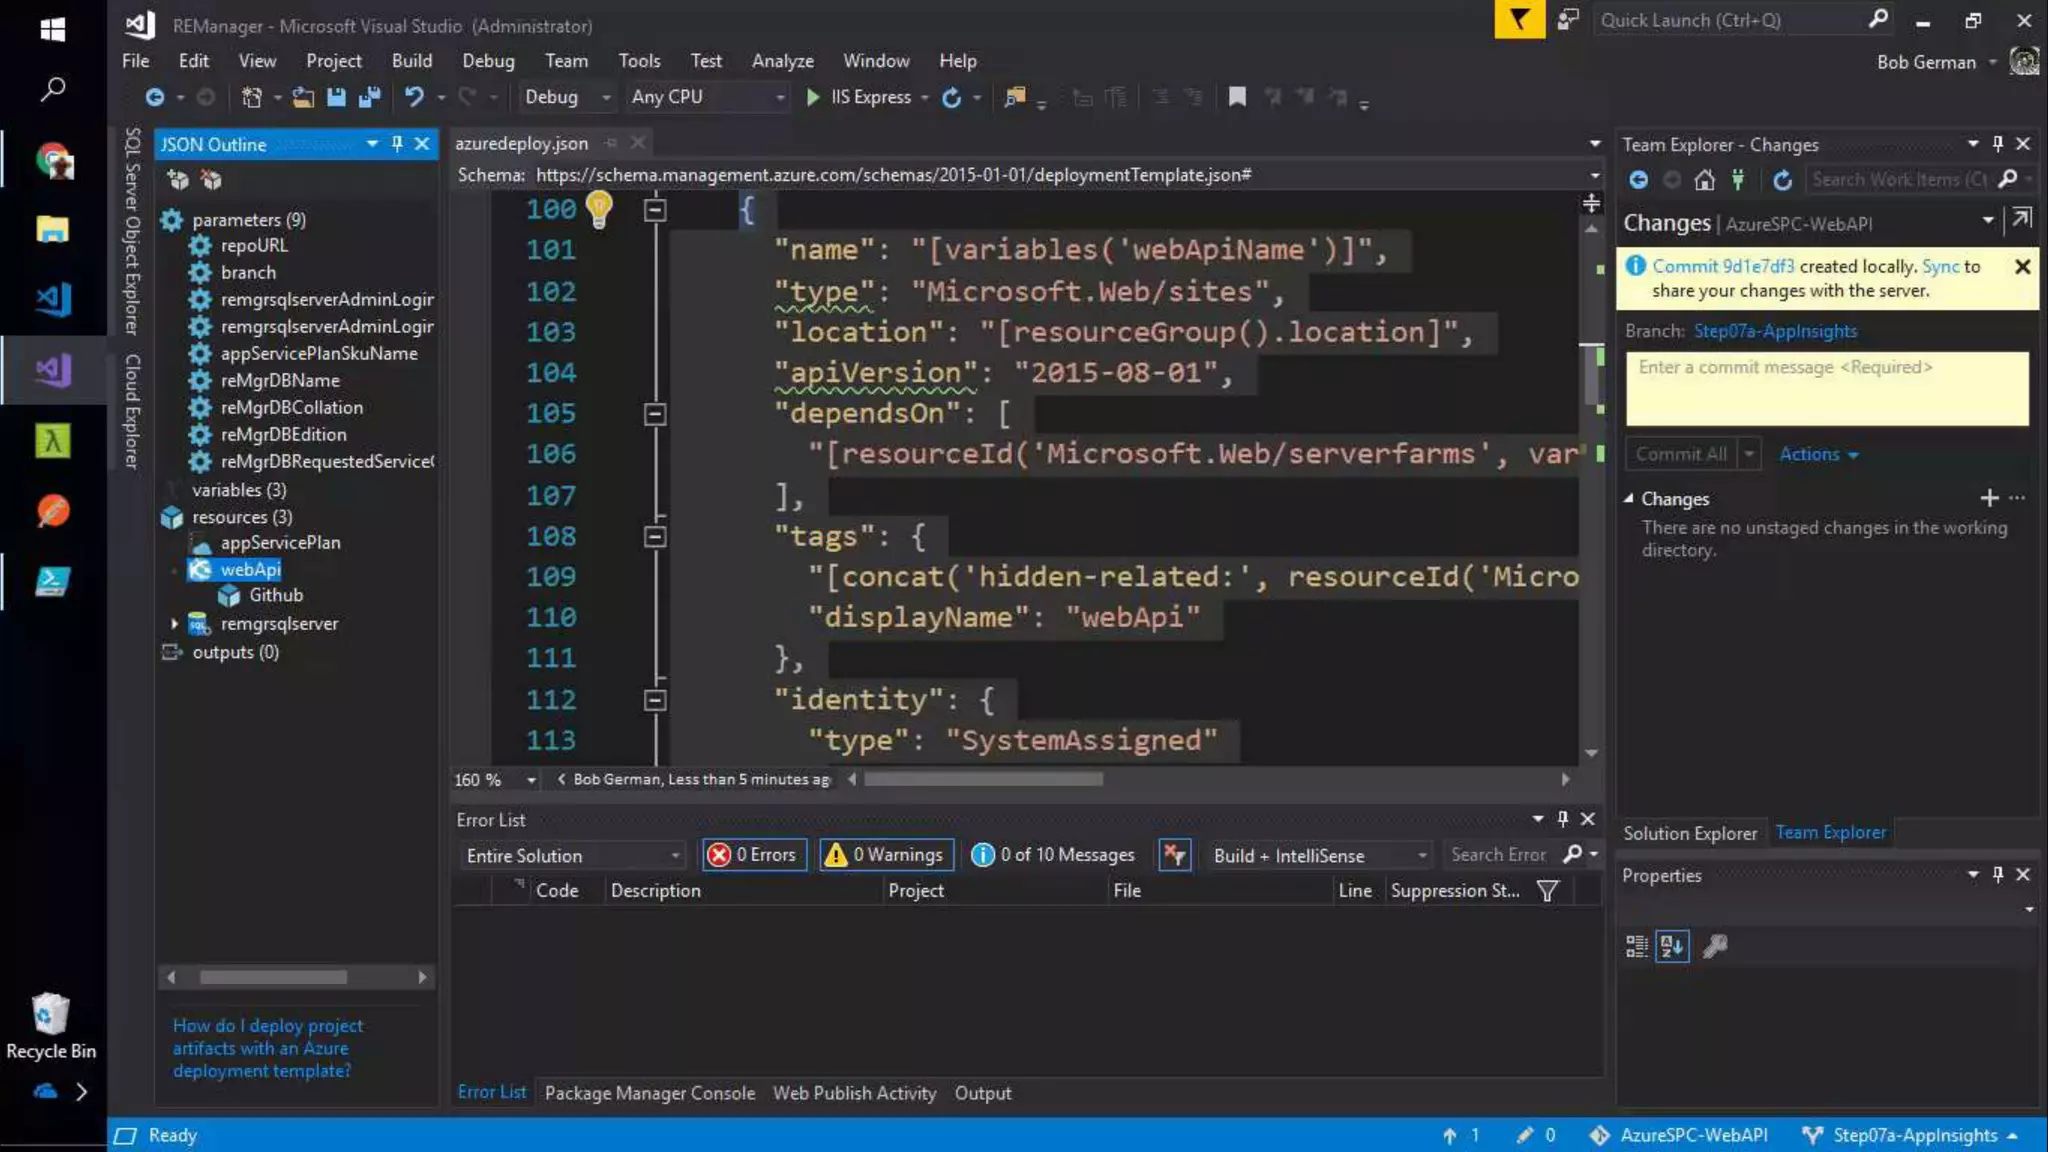Click the bookmark toolbar icon

click(x=1237, y=97)
